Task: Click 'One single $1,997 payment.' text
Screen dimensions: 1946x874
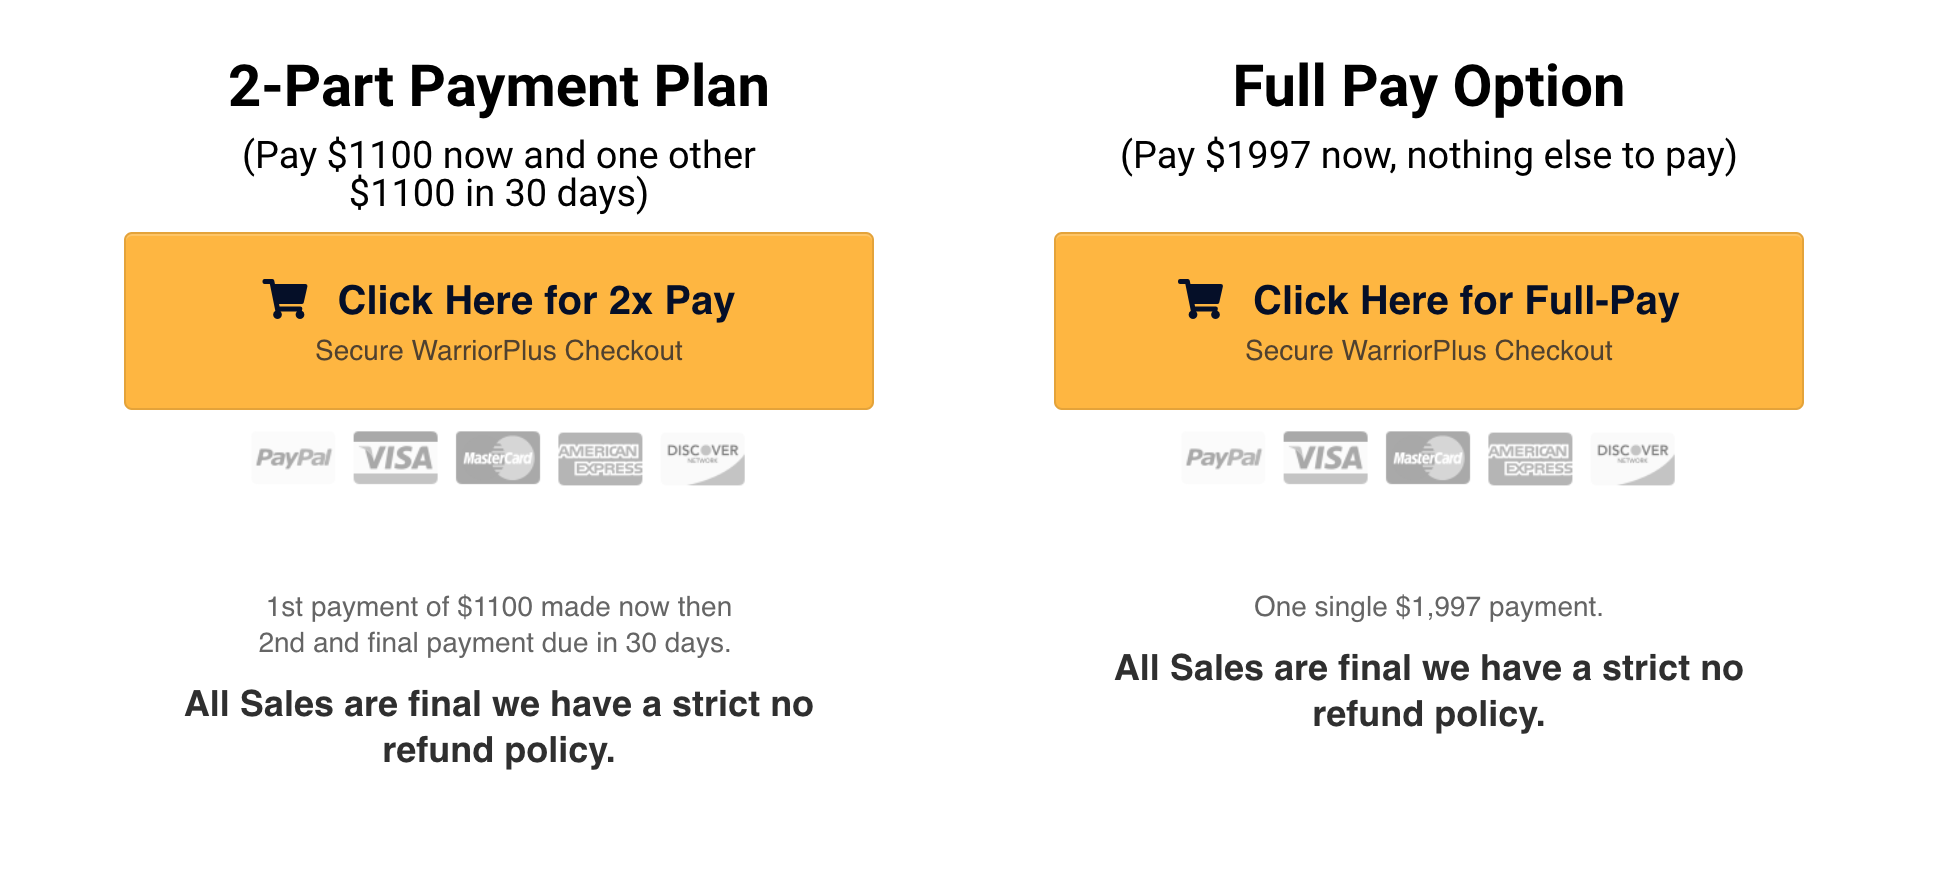Action: [x=1429, y=607]
